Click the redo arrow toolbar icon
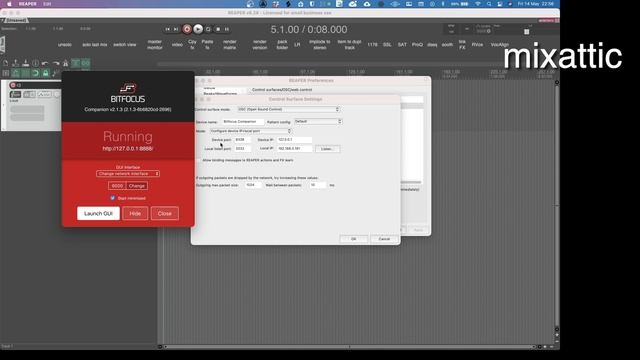 coord(56,63)
